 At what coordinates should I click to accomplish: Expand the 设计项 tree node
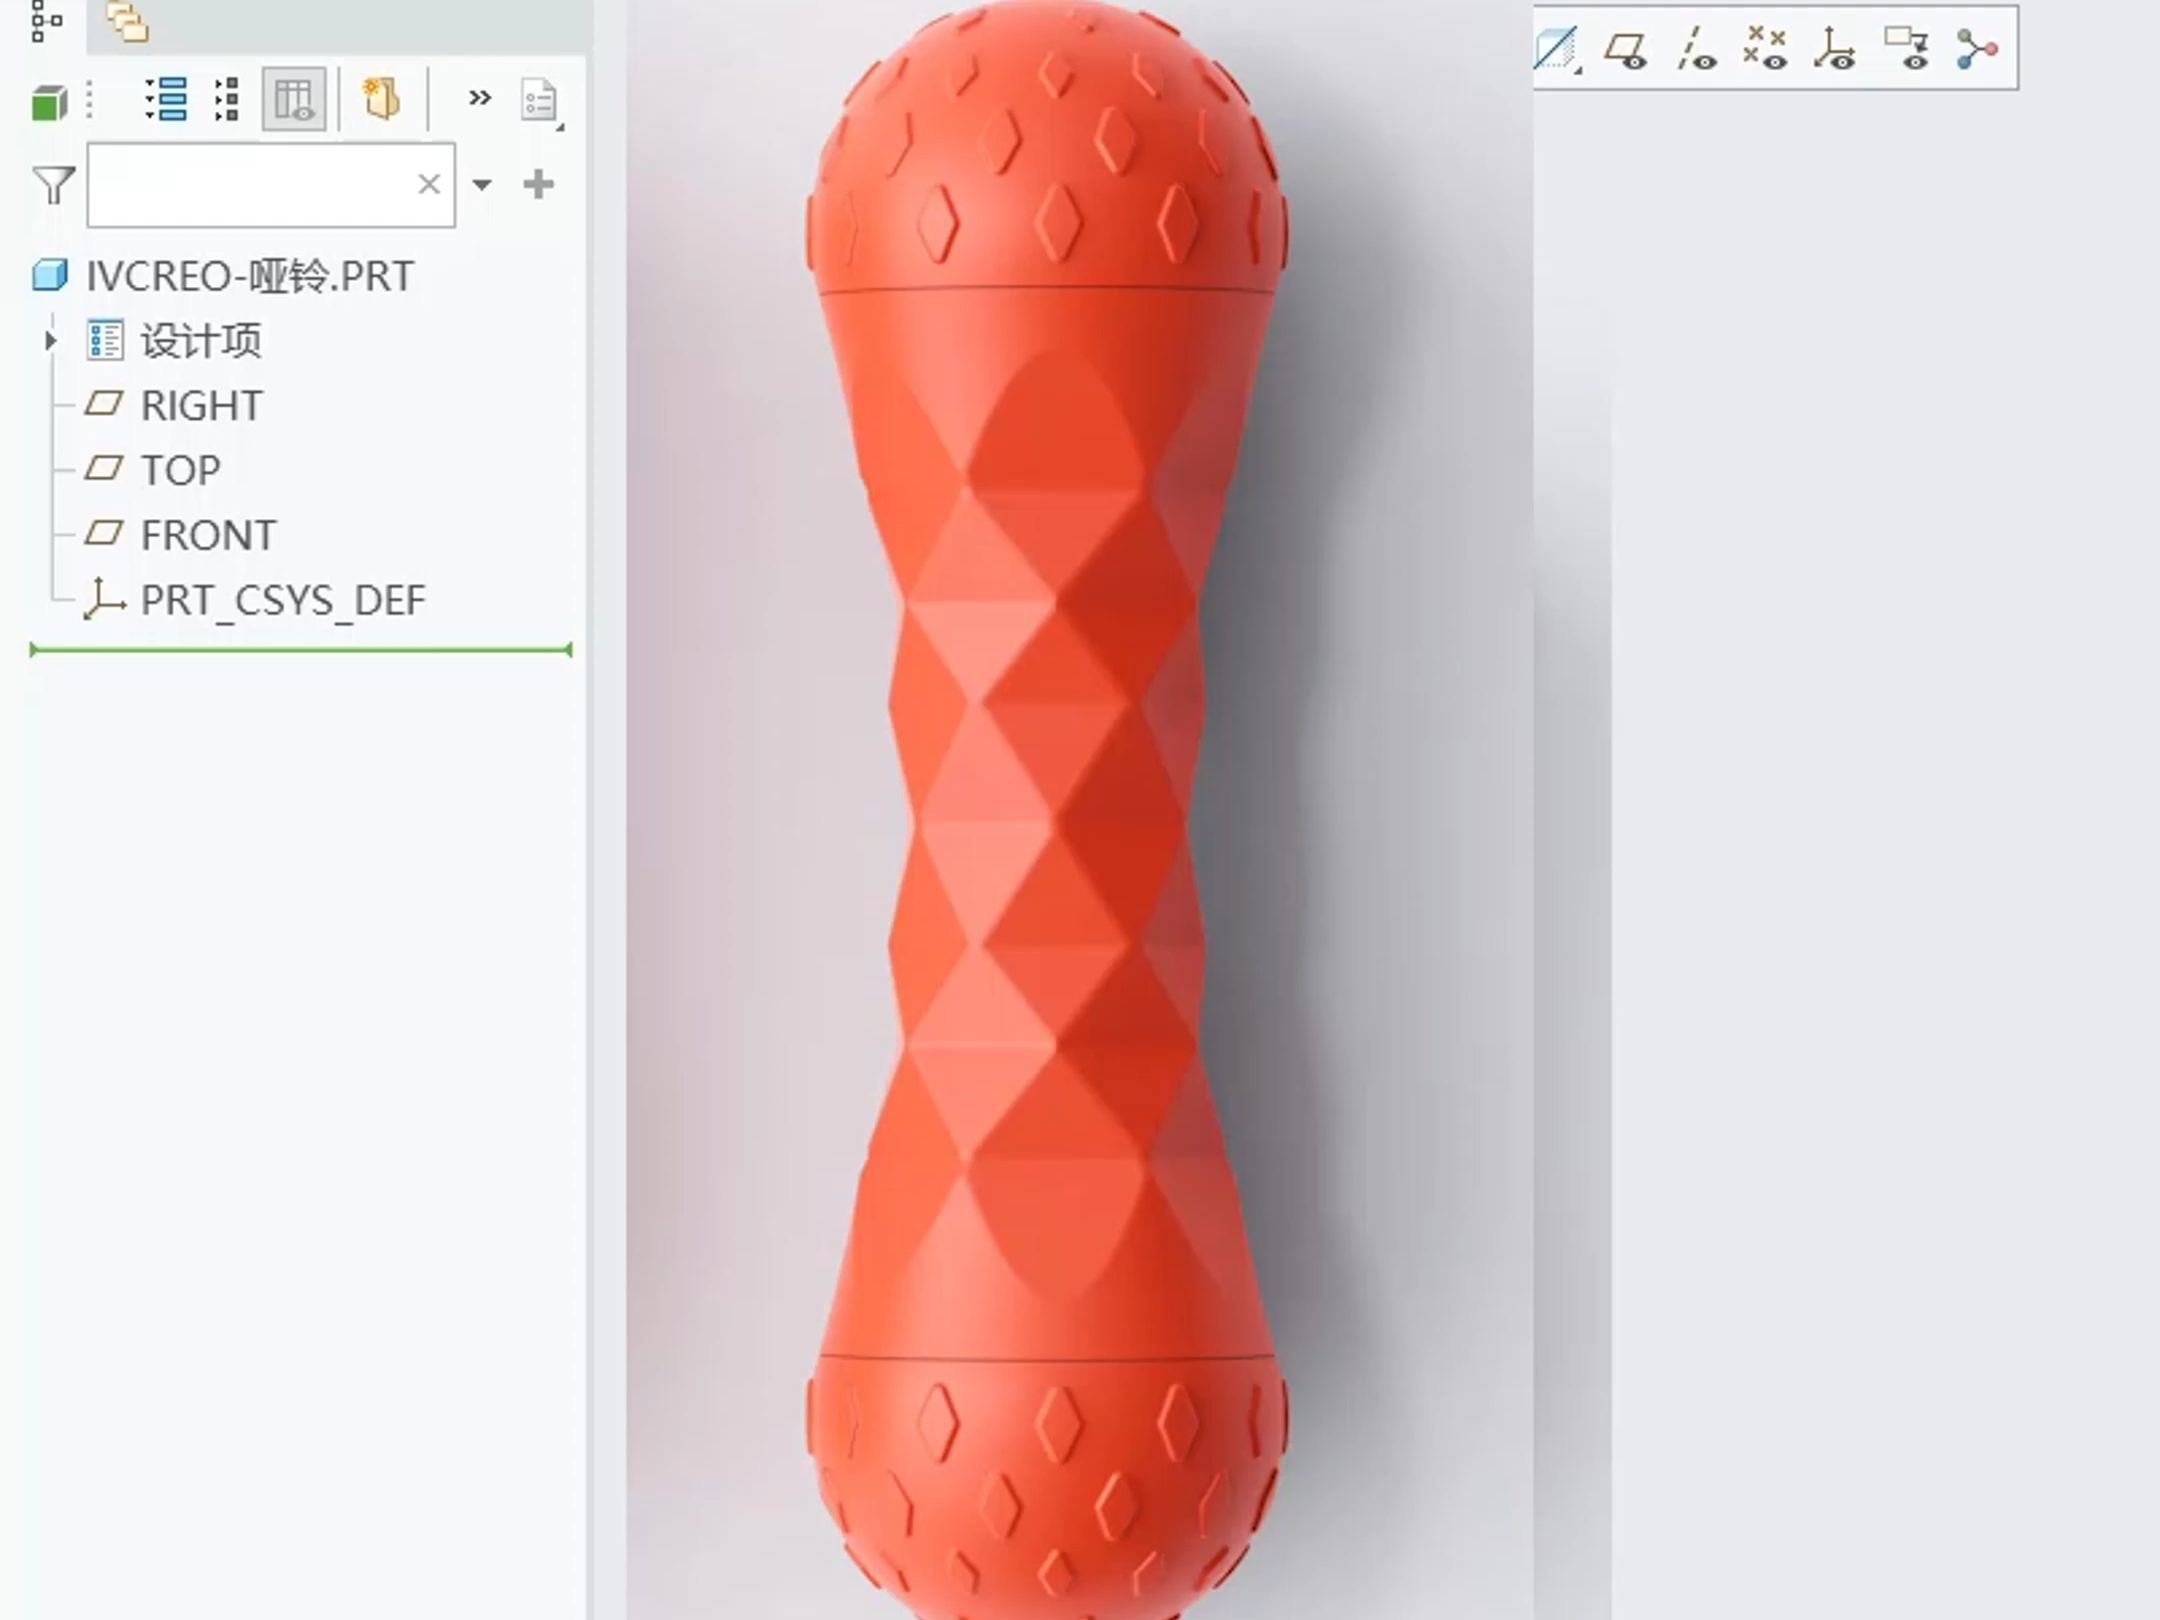50,341
